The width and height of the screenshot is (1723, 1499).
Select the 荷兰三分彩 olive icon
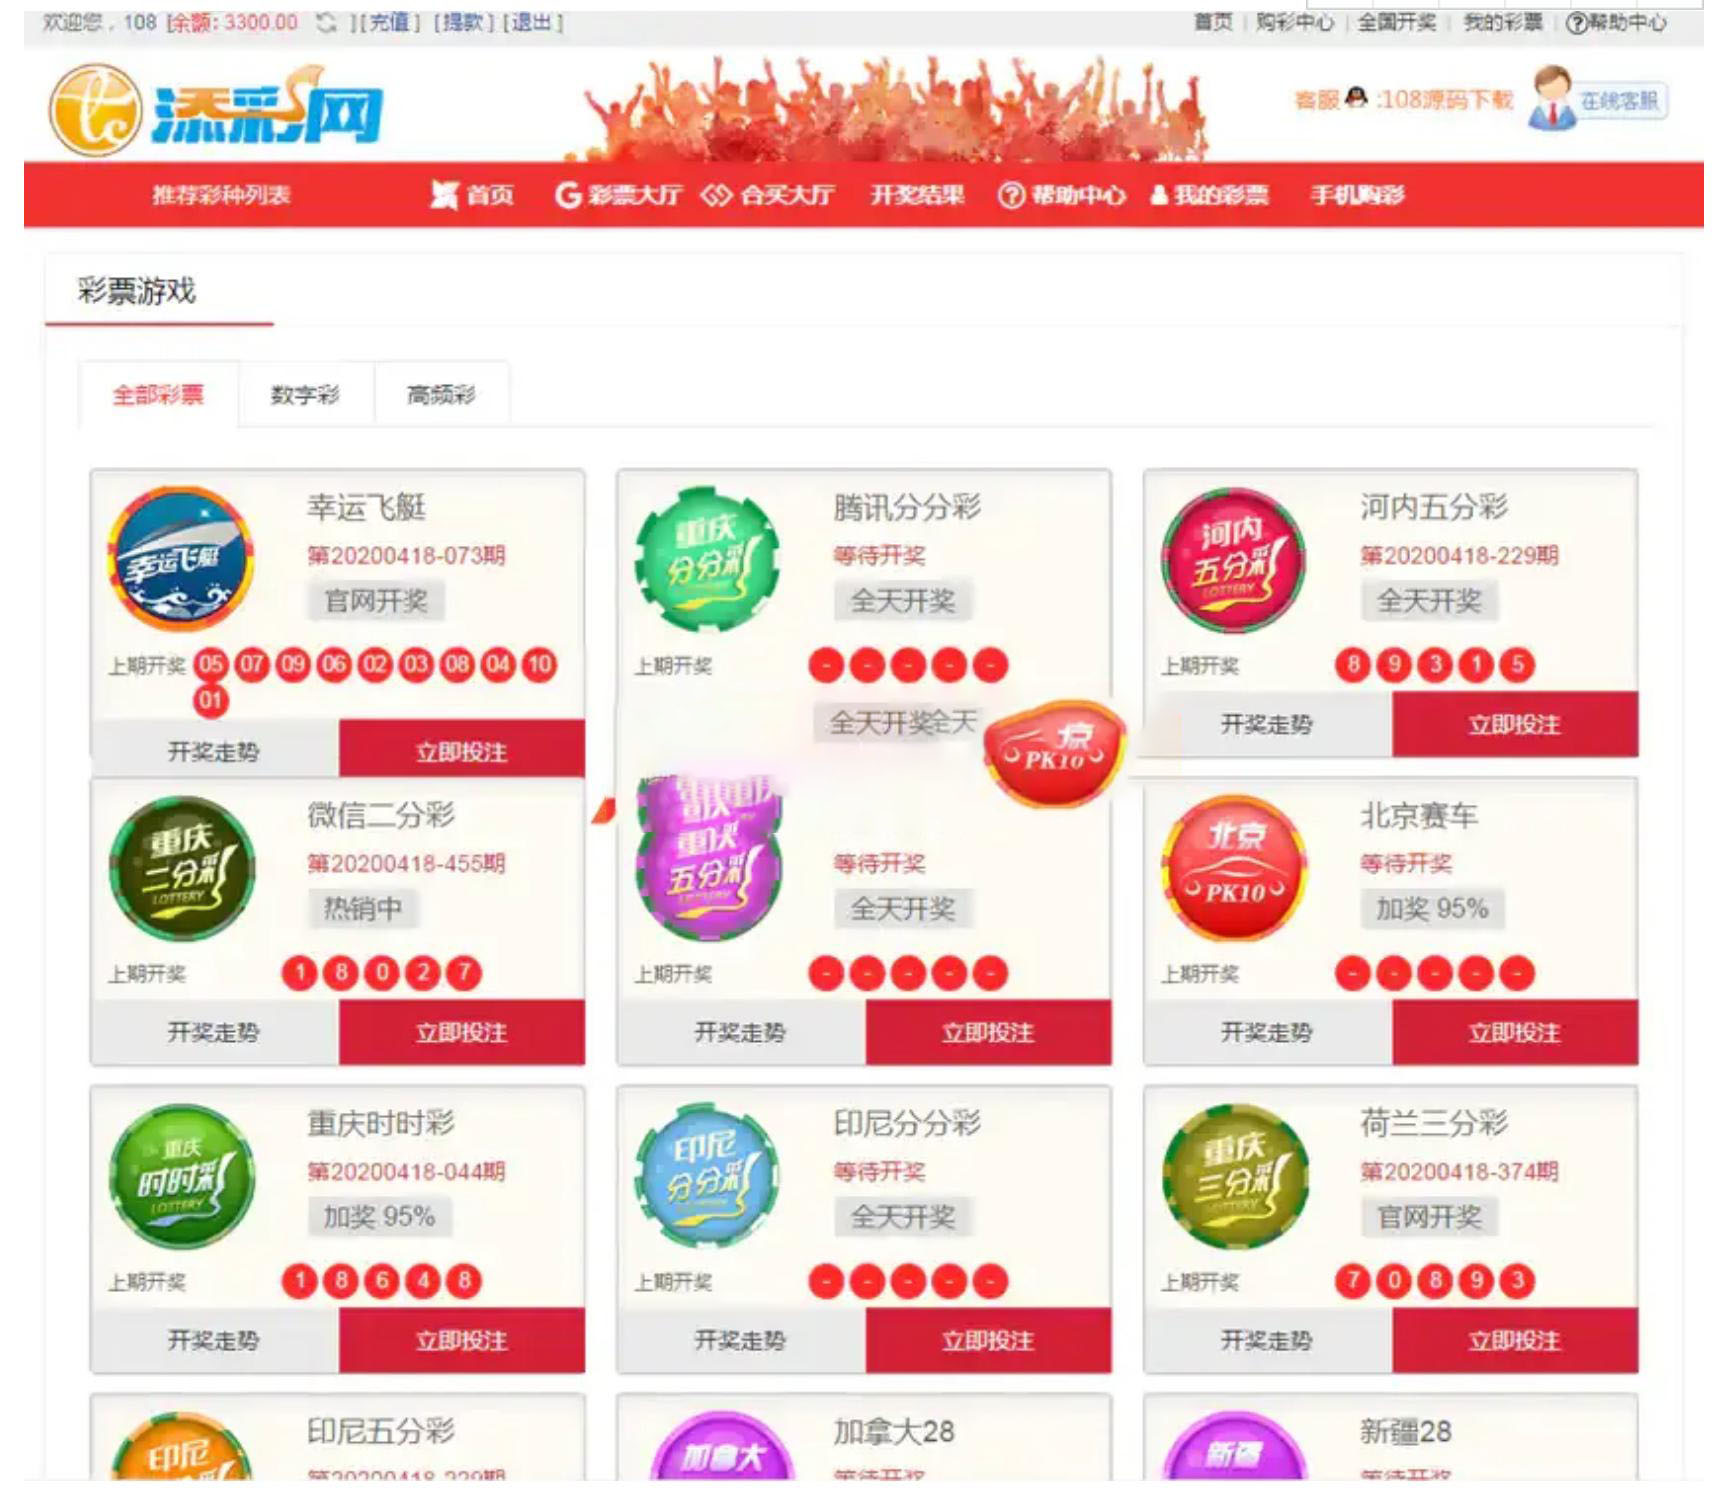(x=1234, y=1176)
